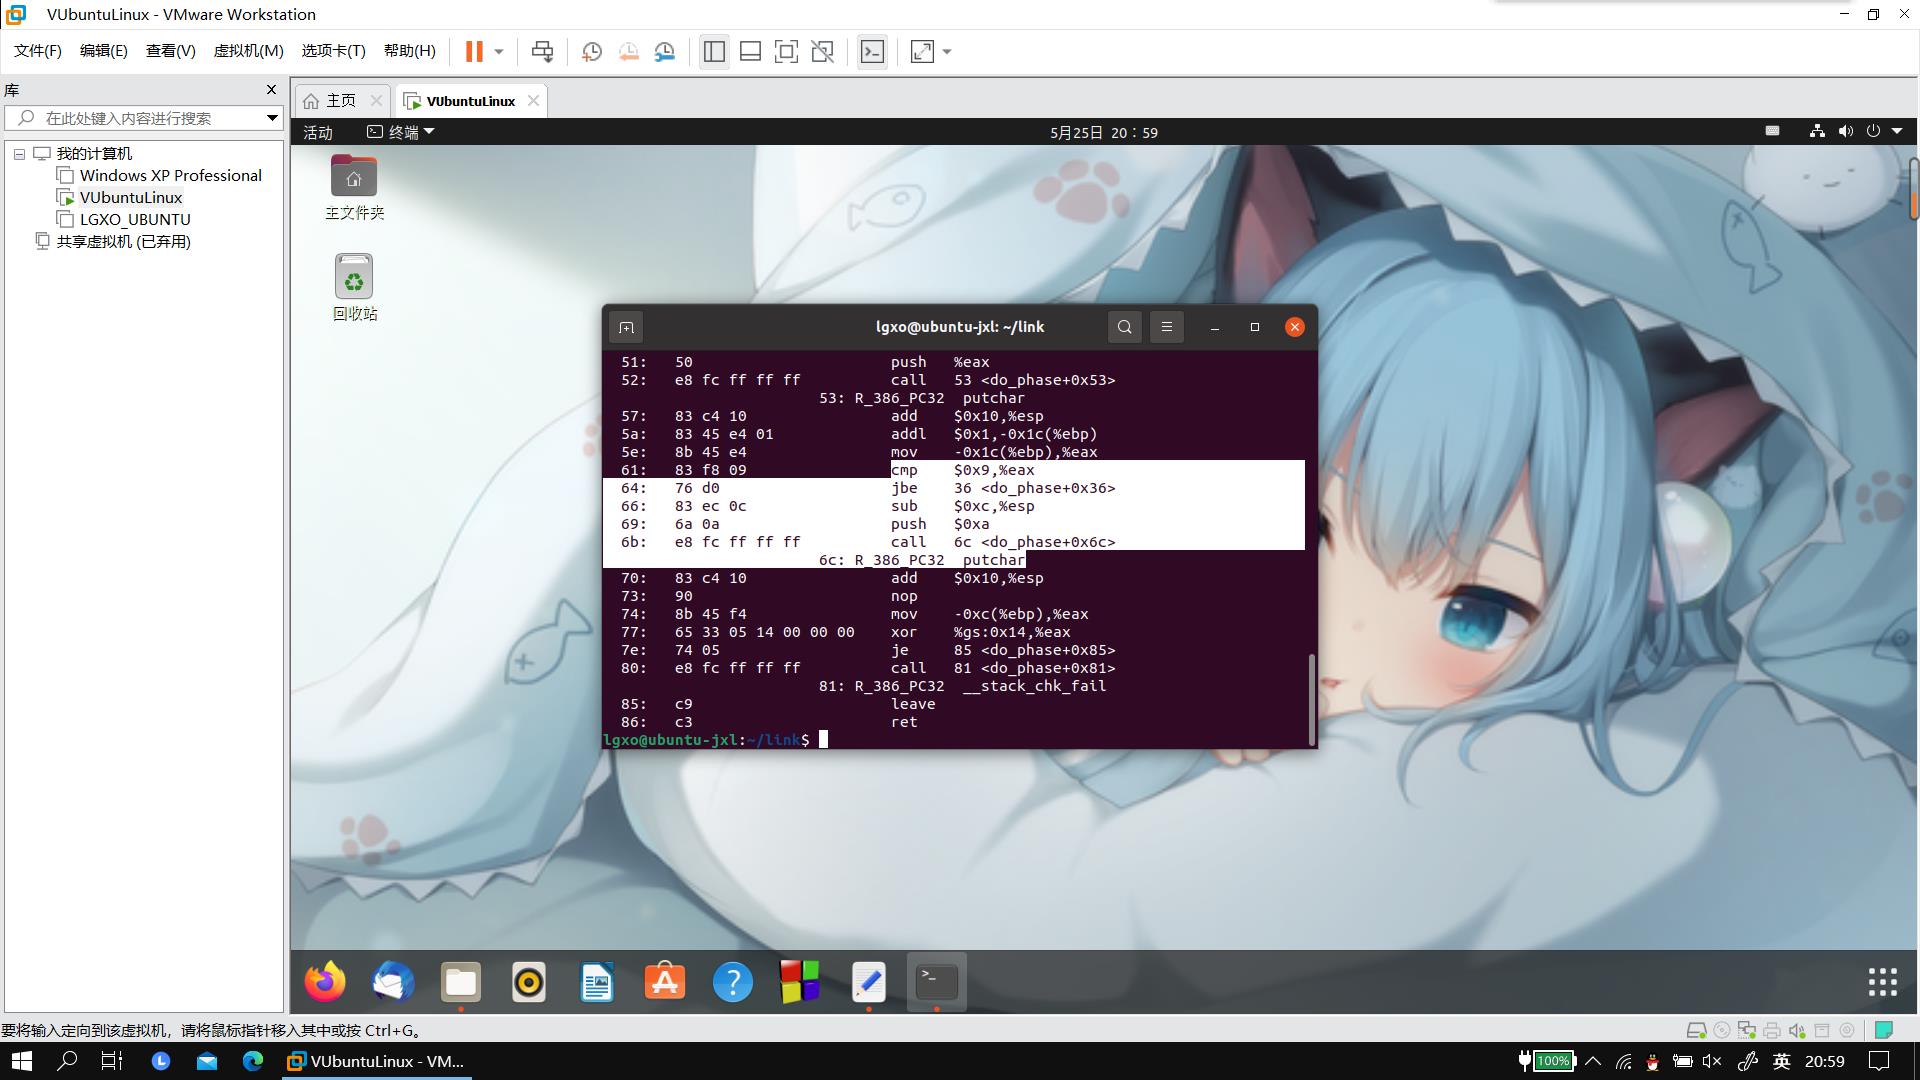Close the VUbuntuLinux tab
This screenshot has width=1920, height=1080.
pos(534,100)
